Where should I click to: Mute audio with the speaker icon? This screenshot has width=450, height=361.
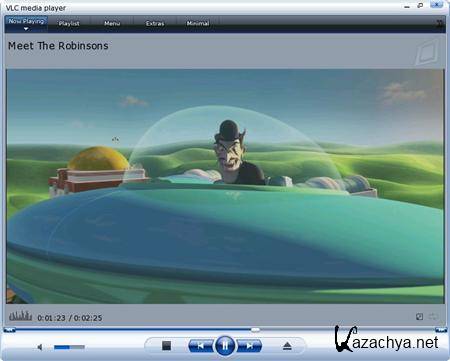pyautogui.click(x=40, y=347)
